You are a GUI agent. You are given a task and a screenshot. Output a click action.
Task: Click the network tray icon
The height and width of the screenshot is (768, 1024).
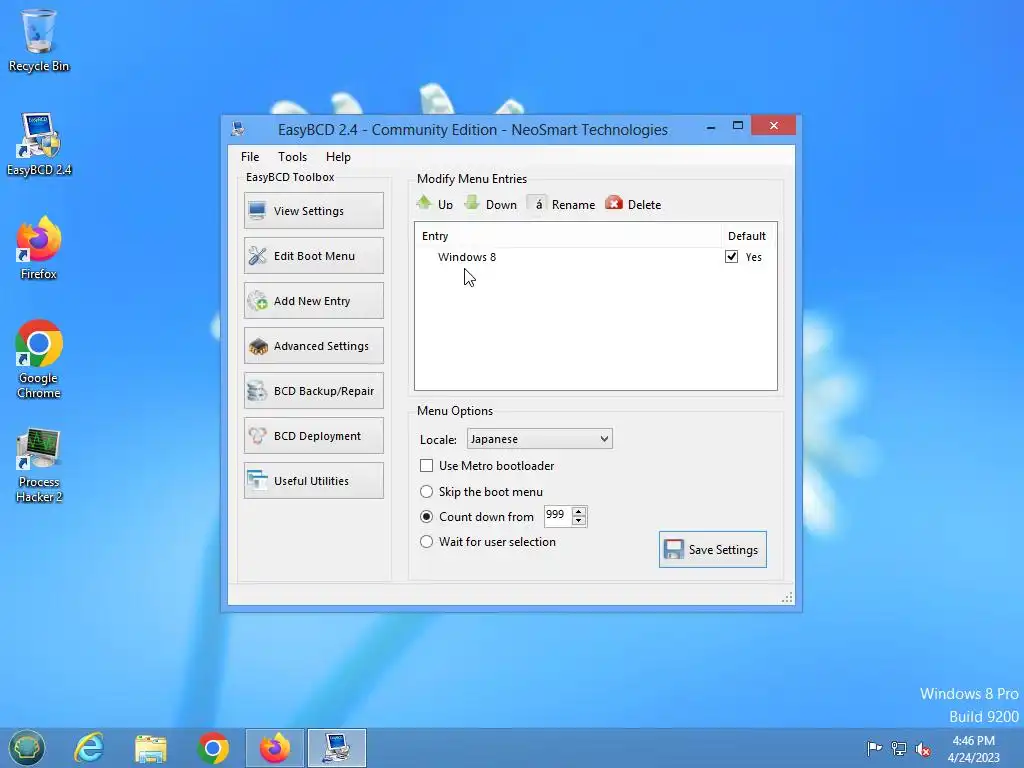(899, 748)
